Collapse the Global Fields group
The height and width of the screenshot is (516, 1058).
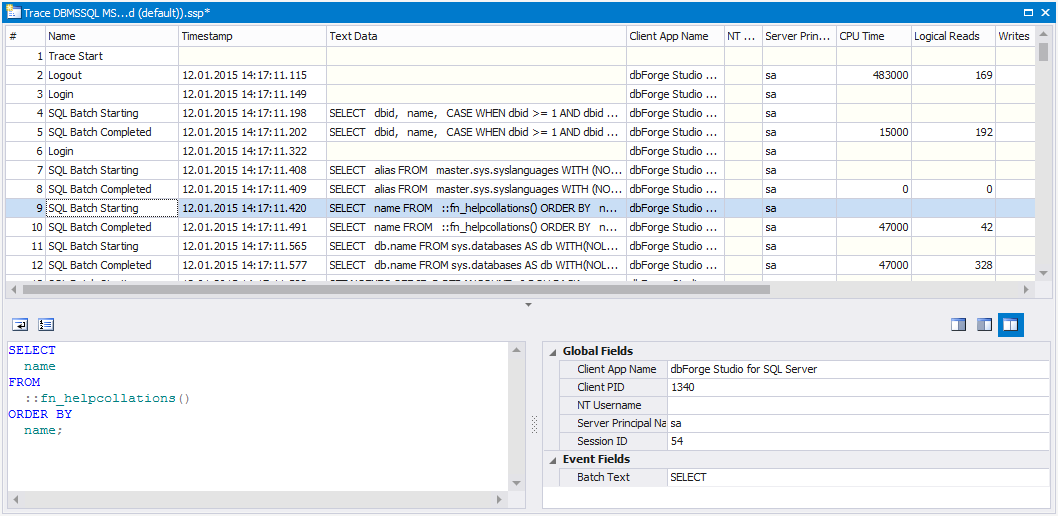[553, 351]
